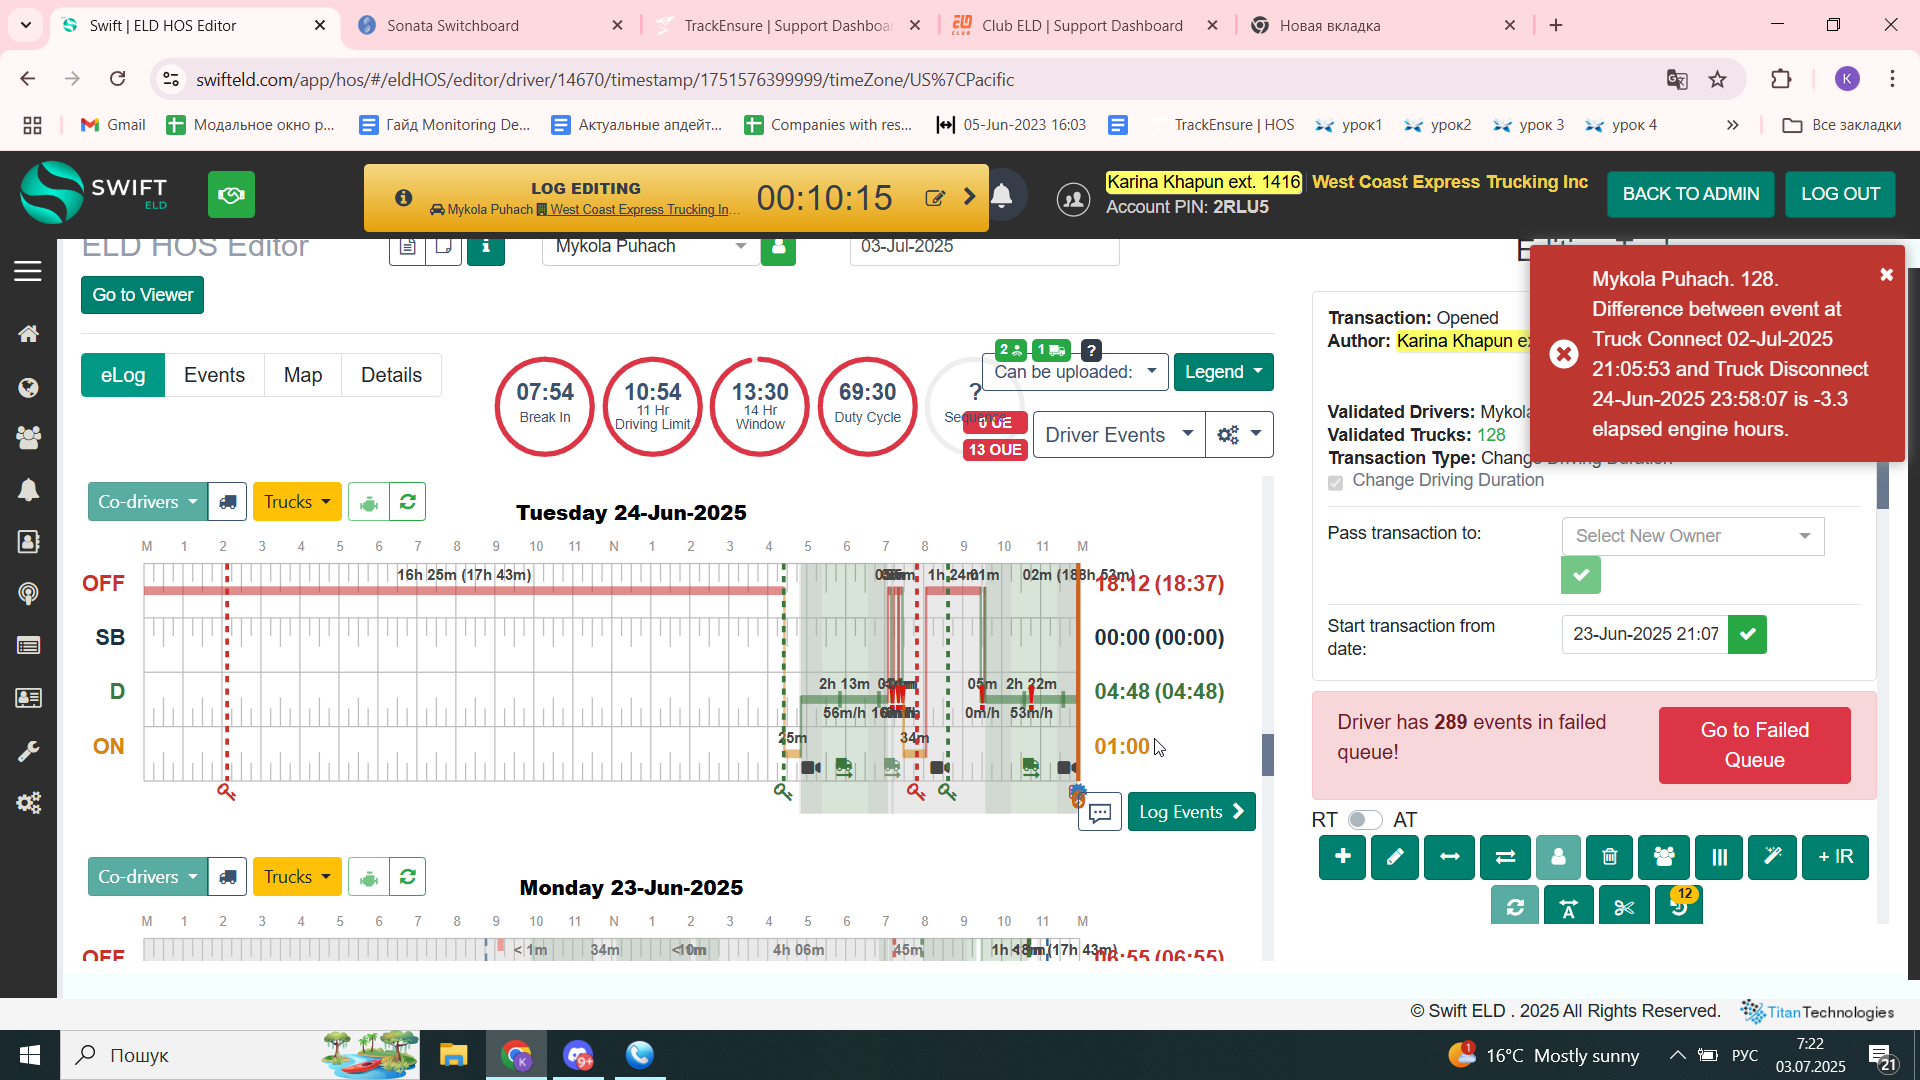Click the Duty Cycle 69:30 gauge
Viewport: 1920px width, 1080px height.
(867, 406)
